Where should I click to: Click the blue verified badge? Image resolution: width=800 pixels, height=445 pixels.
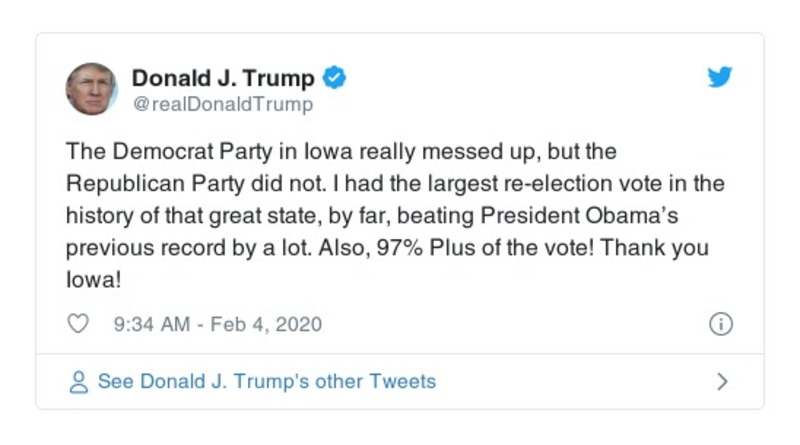tap(336, 78)
